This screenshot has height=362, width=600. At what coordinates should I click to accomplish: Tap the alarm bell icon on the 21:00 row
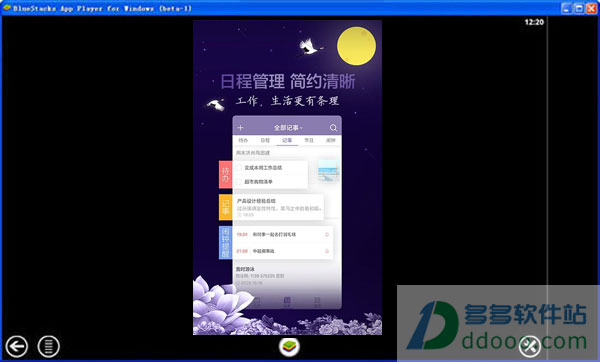tap(327, 251)
